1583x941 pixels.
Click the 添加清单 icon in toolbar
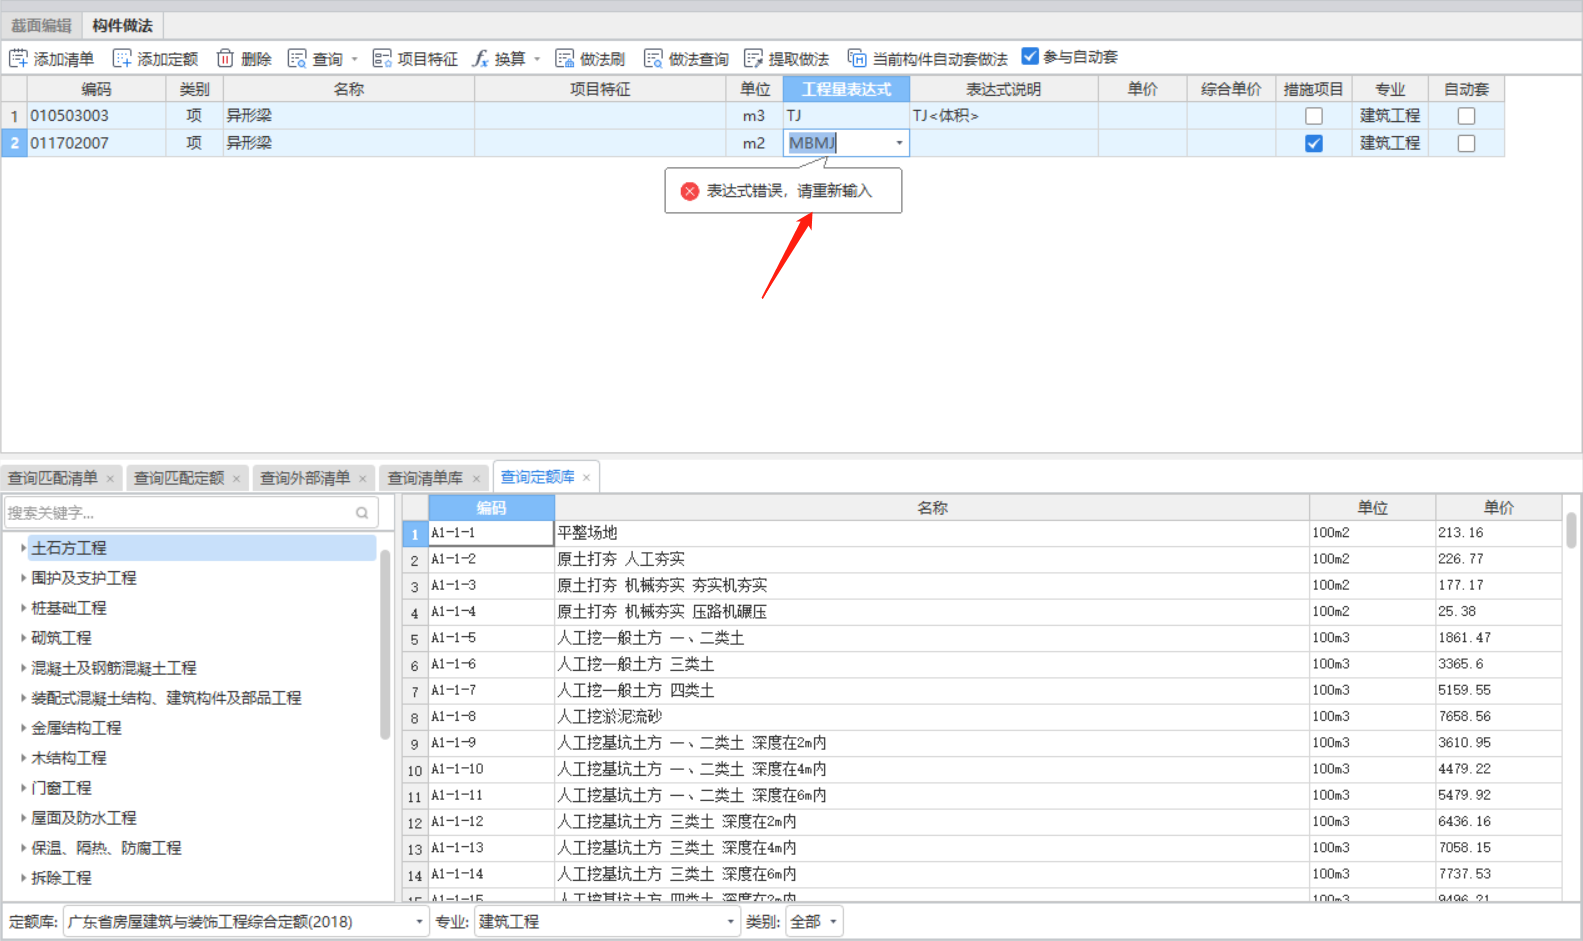[18, 59]
